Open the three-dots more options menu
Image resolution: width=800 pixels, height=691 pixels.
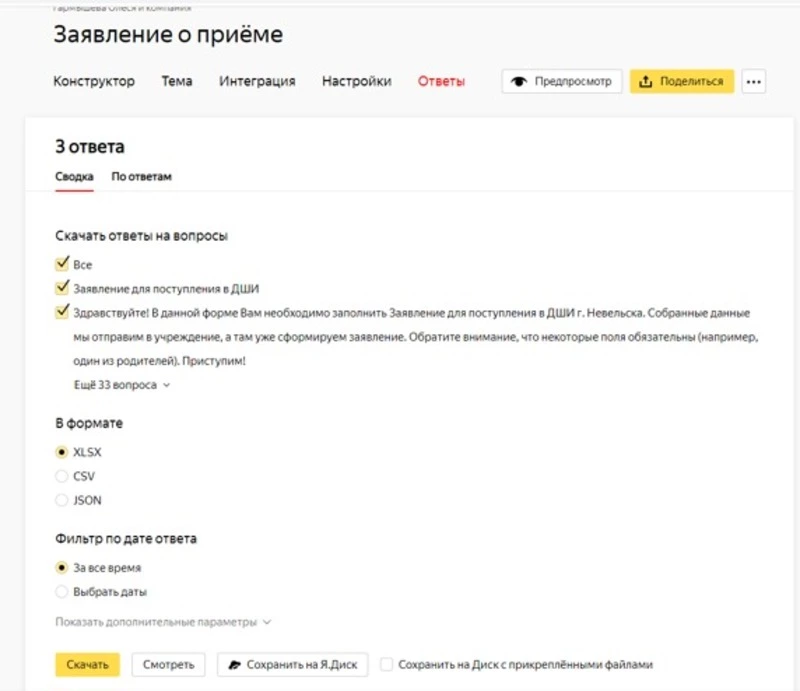tap(753, 82)
